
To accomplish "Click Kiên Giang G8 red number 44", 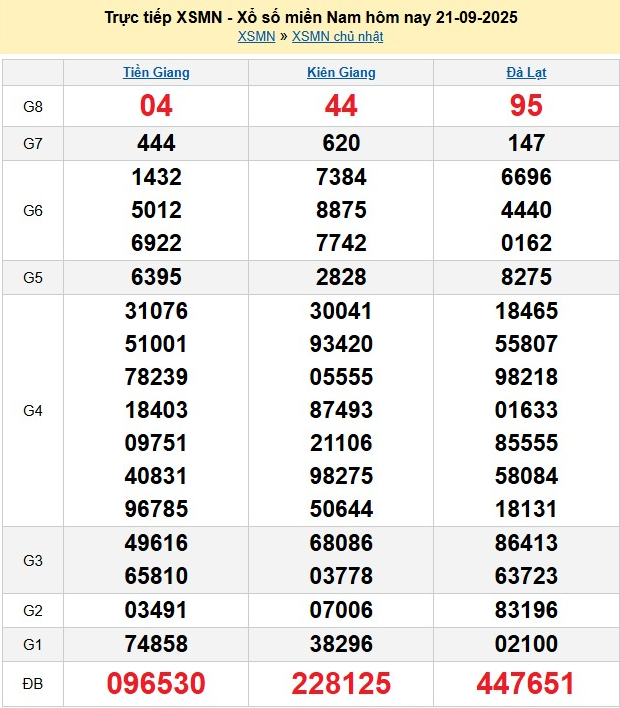I will point(341,106).
